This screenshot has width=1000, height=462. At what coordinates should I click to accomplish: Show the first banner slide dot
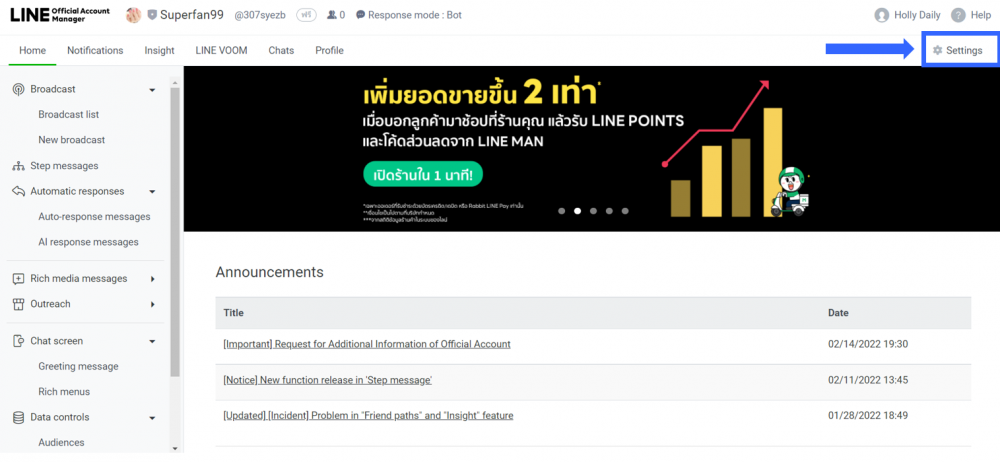click(562, 211)
